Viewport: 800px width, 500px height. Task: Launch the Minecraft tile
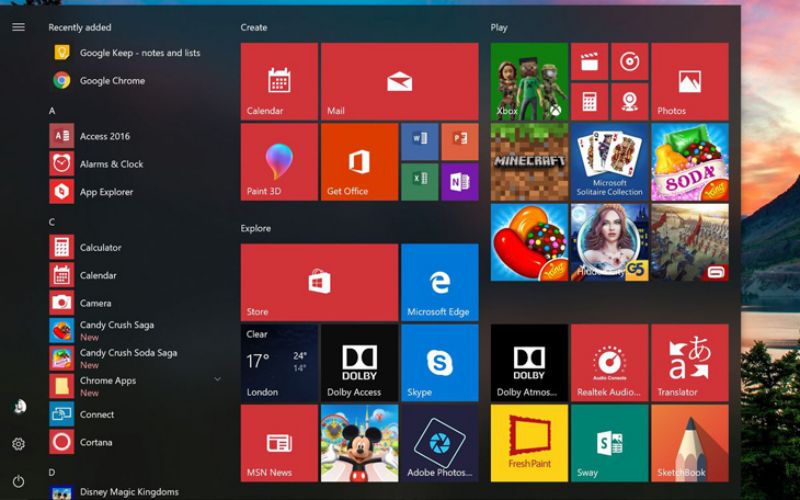click(529, 162)
